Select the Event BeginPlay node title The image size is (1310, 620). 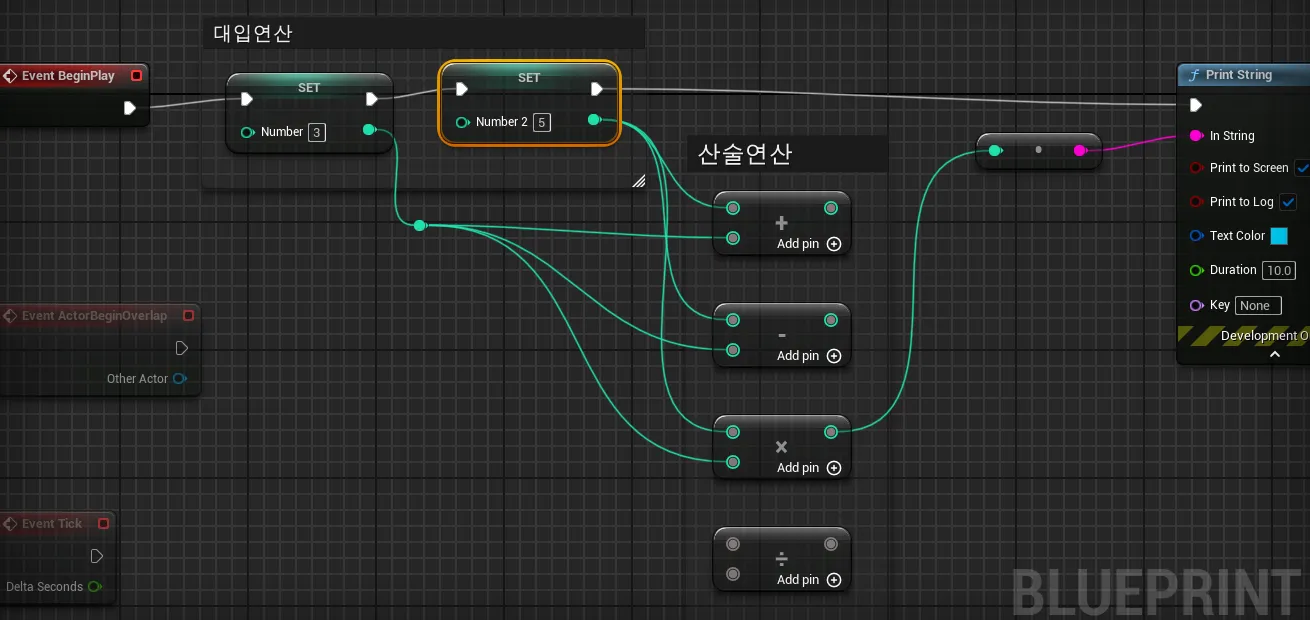(68, 76)
